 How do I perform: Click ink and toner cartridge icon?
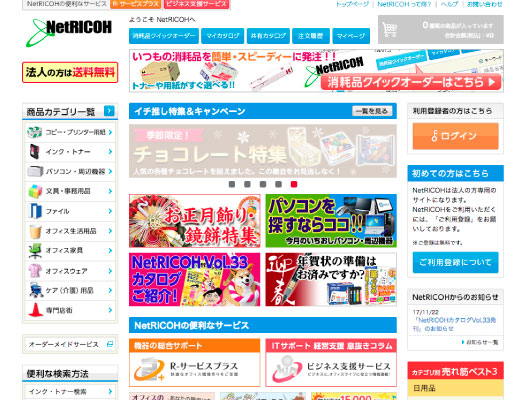pyautogui.click(x=34, y=152)
